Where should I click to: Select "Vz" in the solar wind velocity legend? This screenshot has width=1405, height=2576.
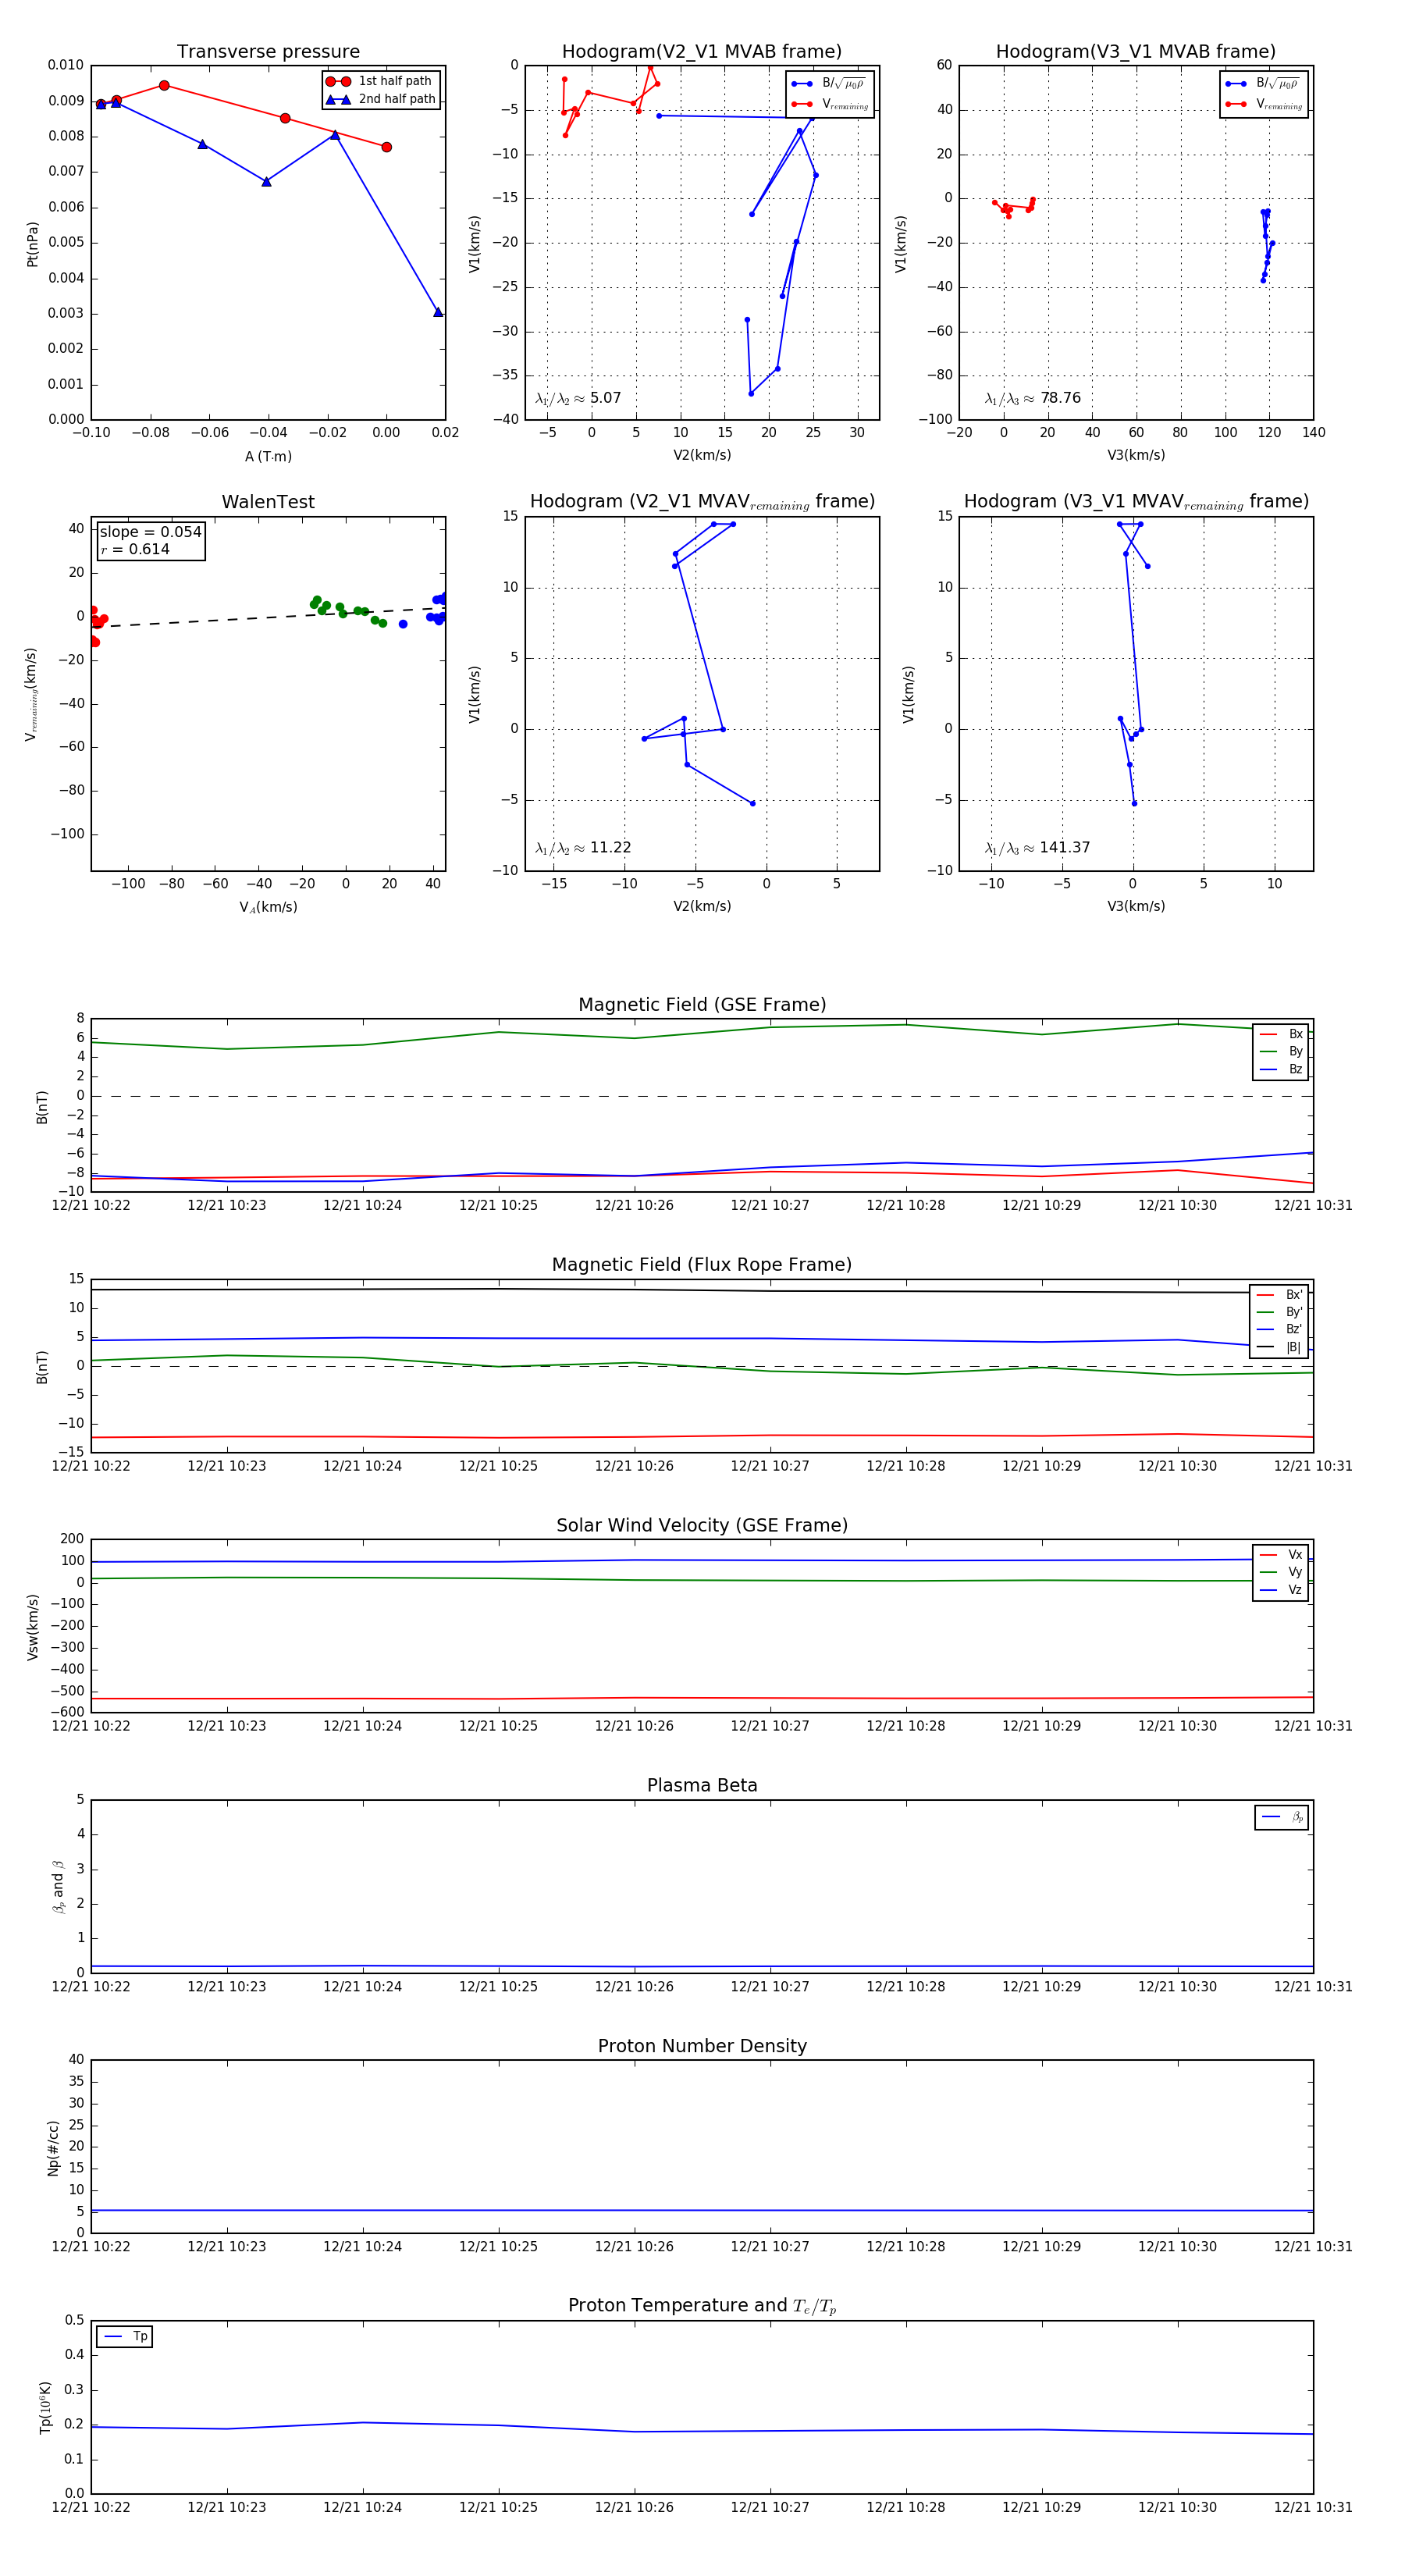pos(1281,1590)
